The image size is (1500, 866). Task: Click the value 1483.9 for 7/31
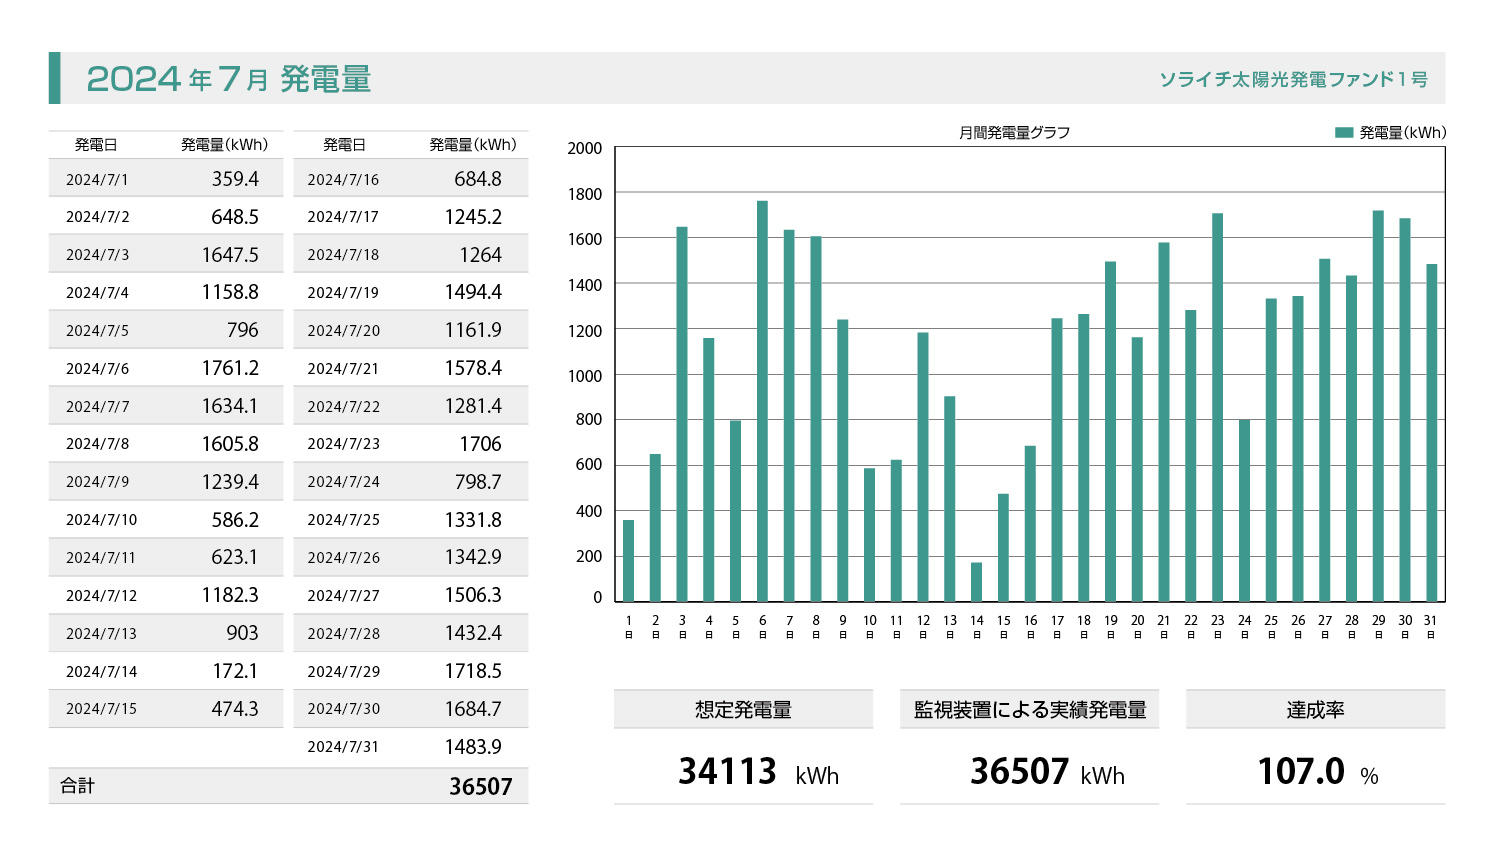[473, 747]
